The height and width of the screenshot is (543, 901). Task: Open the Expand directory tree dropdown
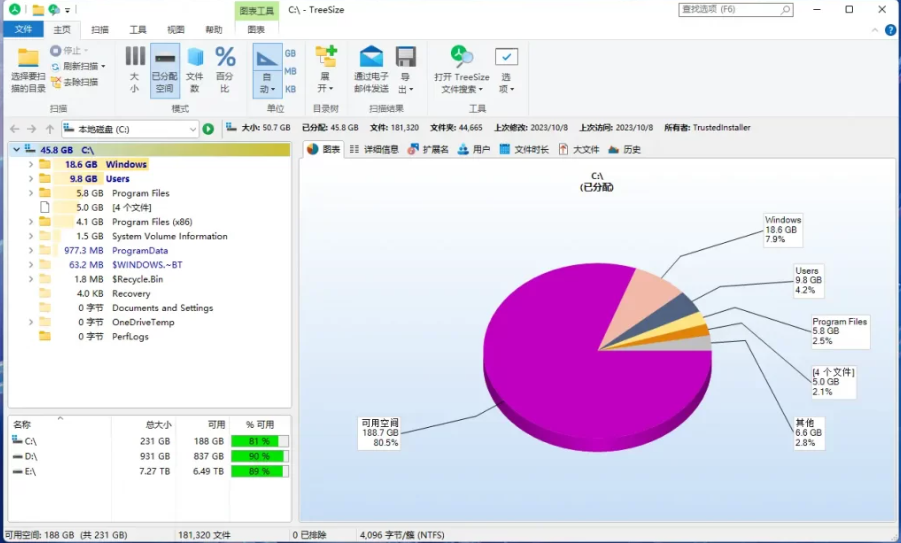326,70
